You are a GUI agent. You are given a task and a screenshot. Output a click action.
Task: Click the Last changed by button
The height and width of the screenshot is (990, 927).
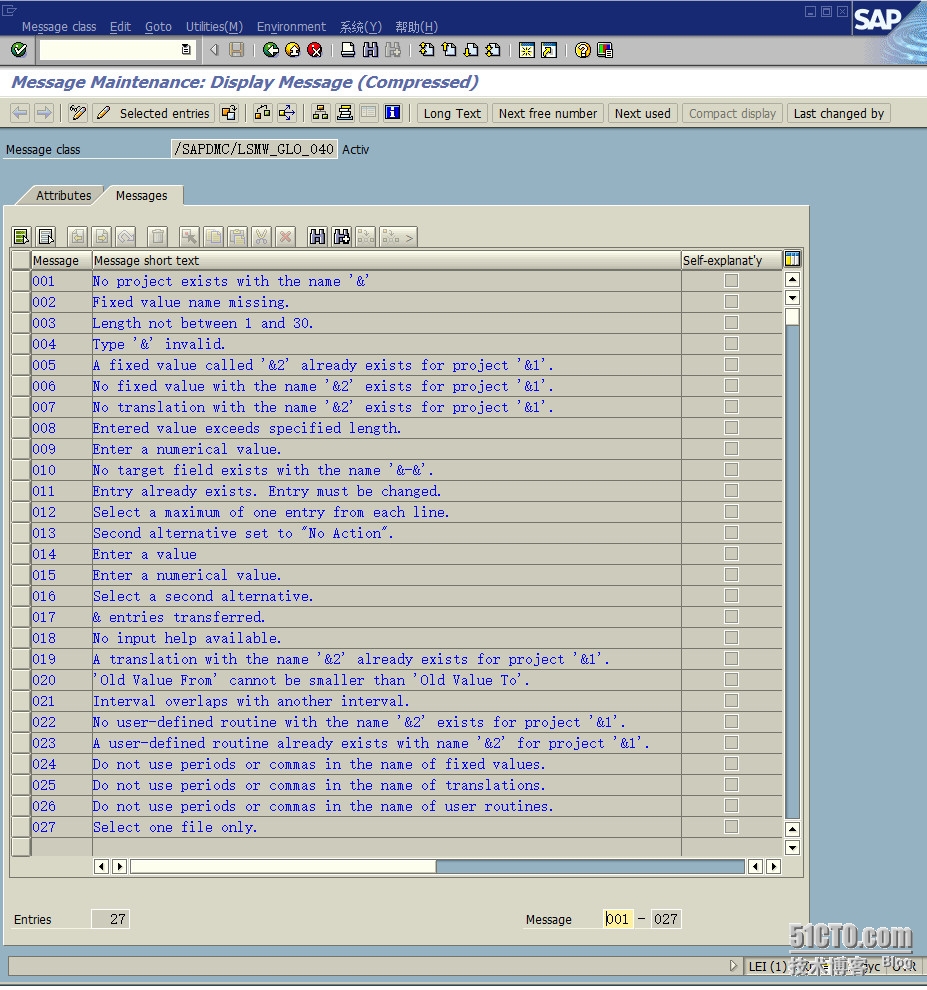[x=839, y=113]
